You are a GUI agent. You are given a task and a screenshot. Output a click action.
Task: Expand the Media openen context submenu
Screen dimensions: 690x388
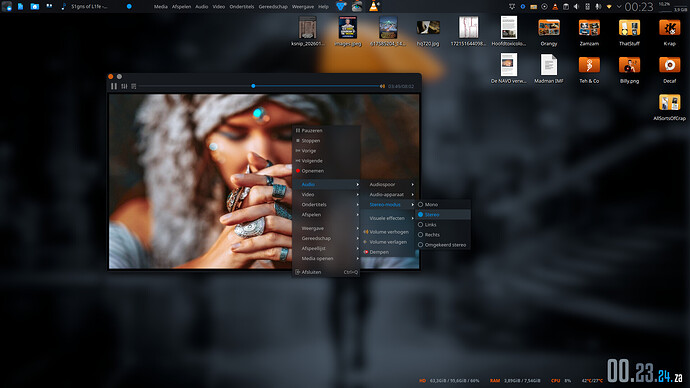[x=327, y=259]
